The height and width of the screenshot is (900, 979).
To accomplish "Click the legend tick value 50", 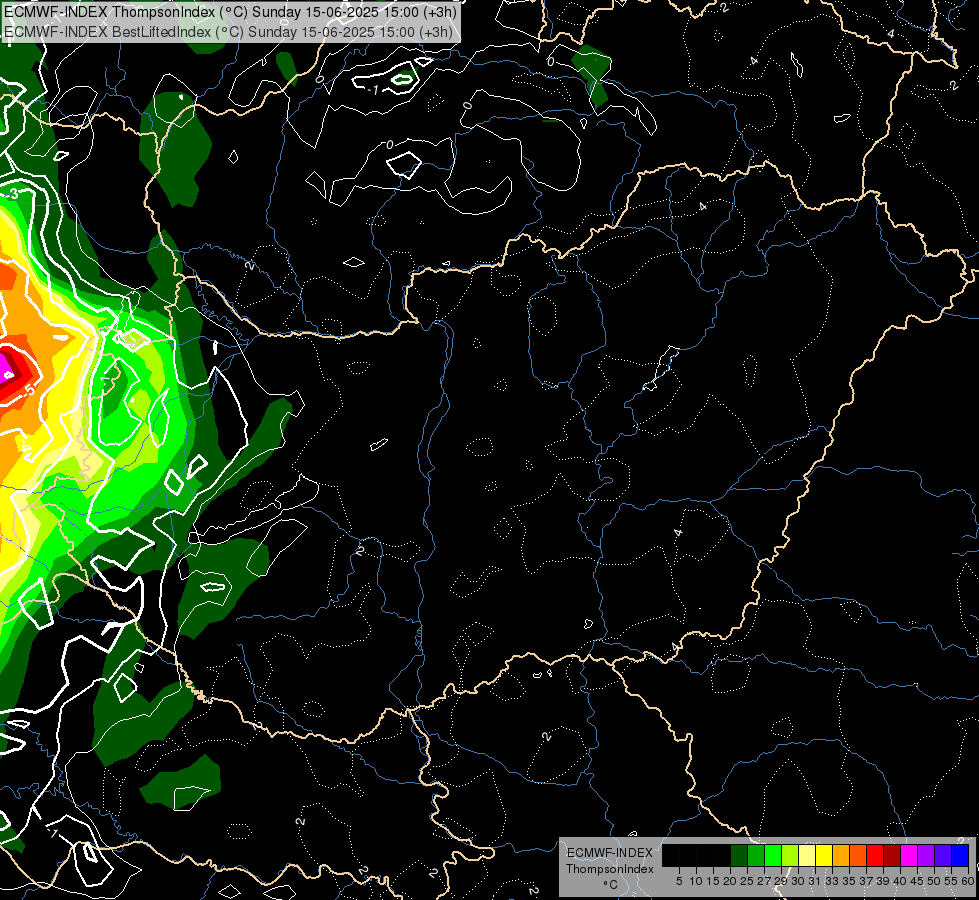I will pyautogui.click(x=934, y=881).
